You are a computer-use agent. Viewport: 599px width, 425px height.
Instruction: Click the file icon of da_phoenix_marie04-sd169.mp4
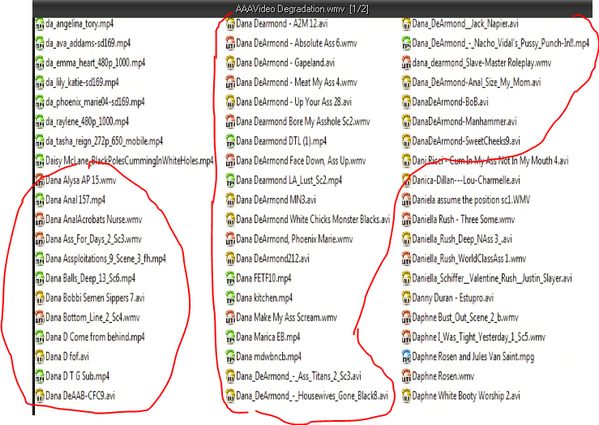coord(40,102)
